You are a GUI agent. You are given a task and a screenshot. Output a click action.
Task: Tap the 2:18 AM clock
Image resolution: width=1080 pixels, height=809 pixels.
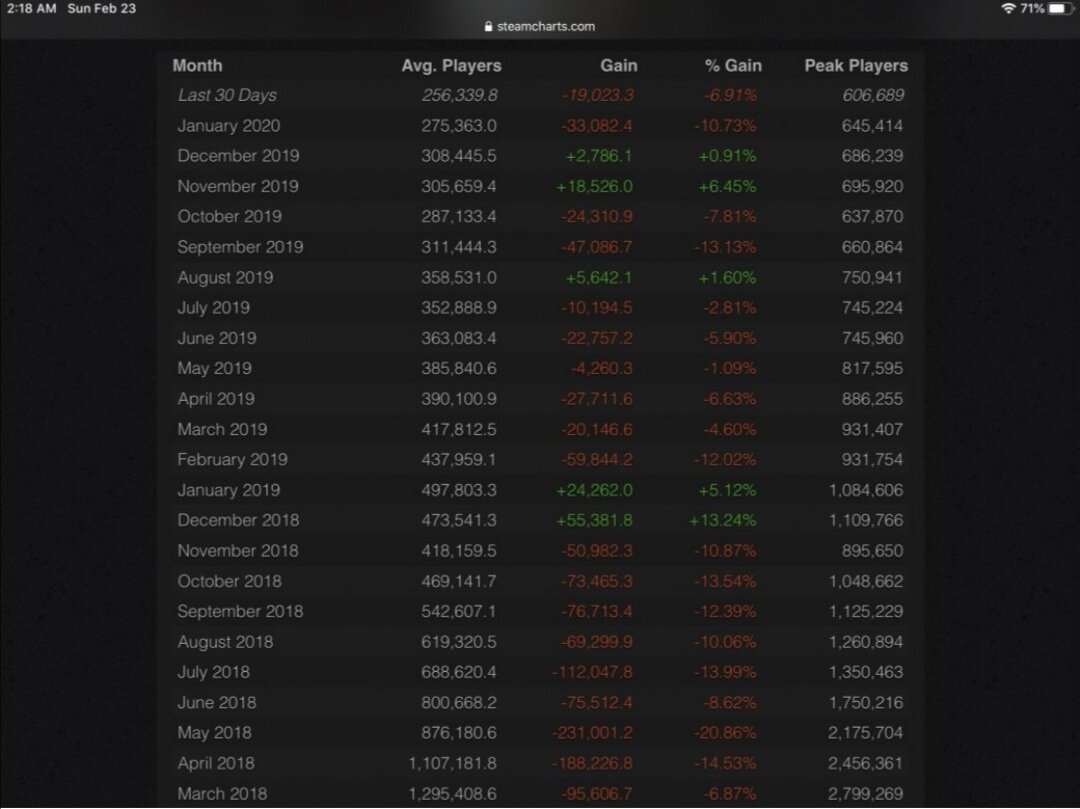pyautogui.click(x=30, y=8)
